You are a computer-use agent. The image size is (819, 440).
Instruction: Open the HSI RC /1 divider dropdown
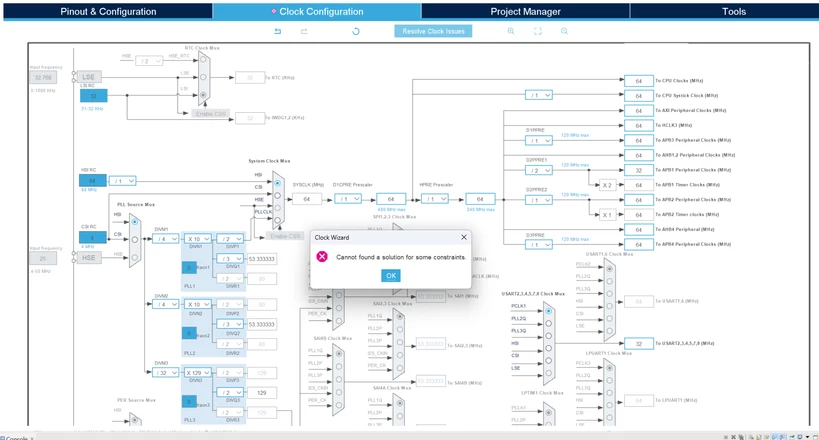[122, 181]
